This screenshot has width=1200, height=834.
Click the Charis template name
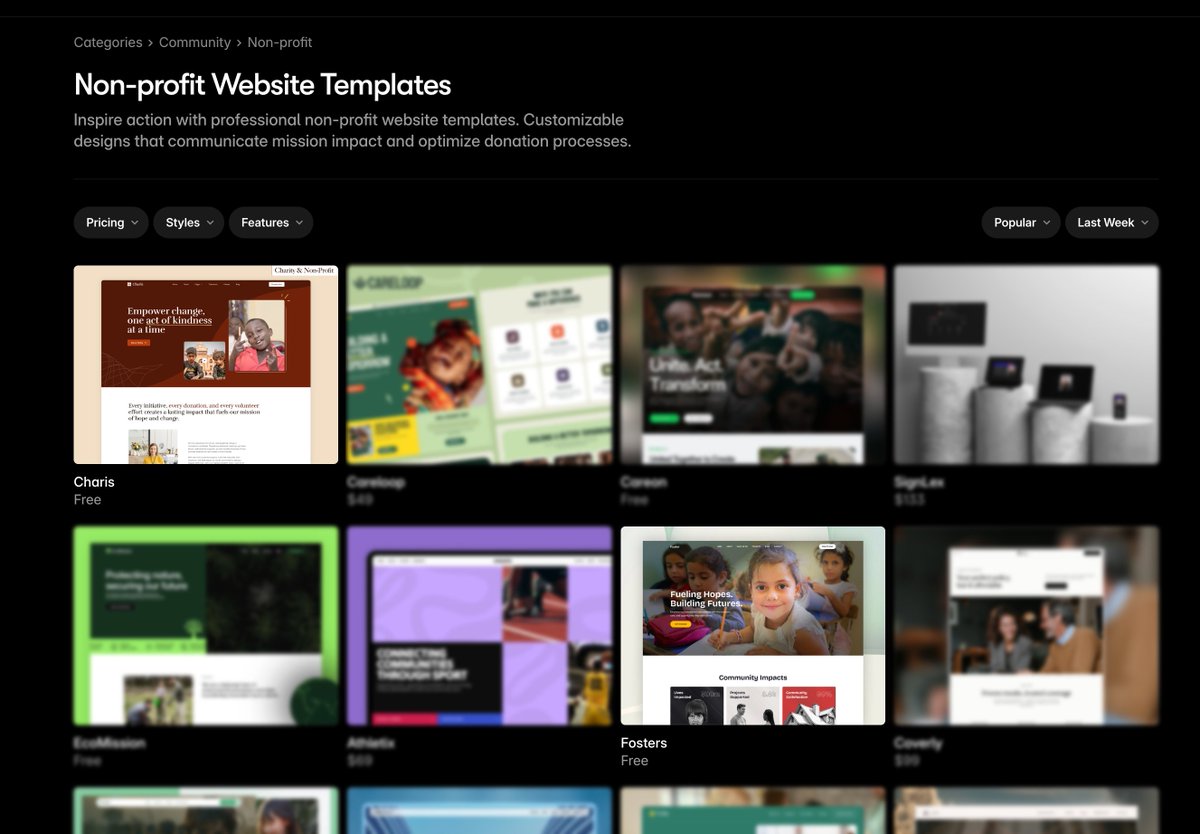94,482
